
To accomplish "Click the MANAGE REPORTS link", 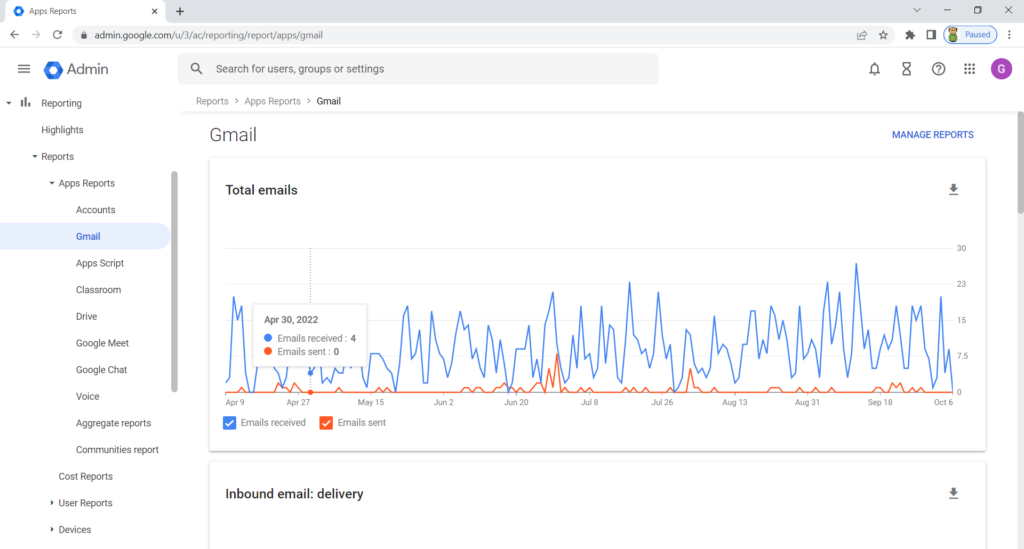I will coord(933,134).
